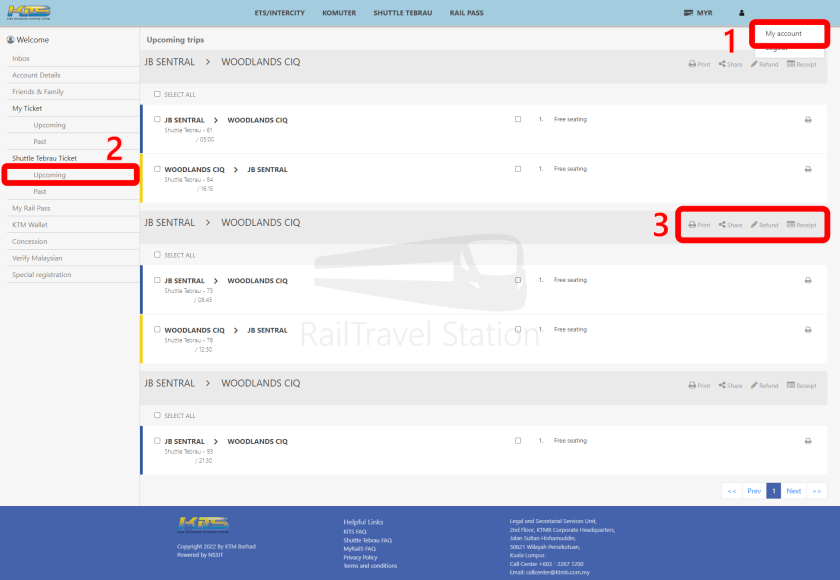Open Past under Shuttle Tebrau Ticket

(x=40, y=191)
